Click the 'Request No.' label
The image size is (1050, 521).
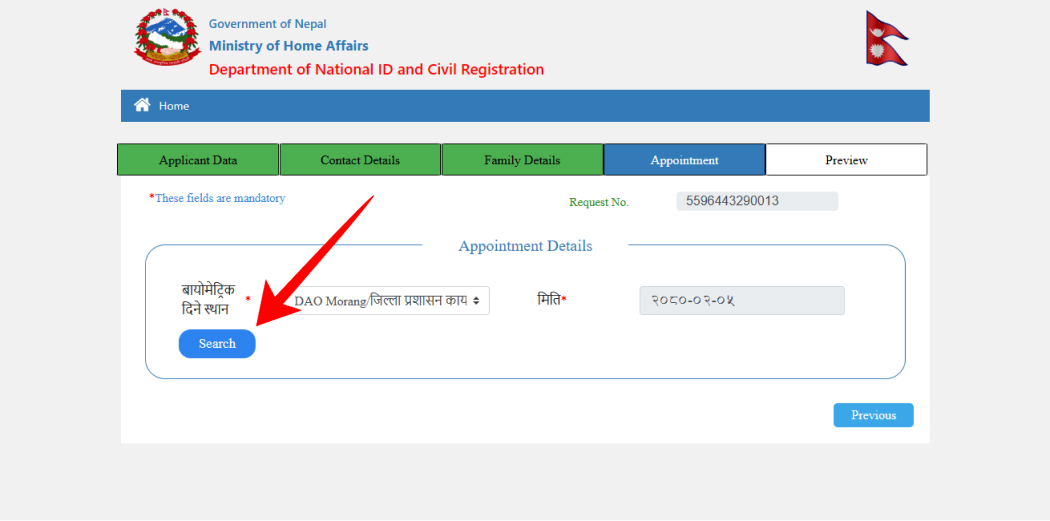click(x=599, y=202)
